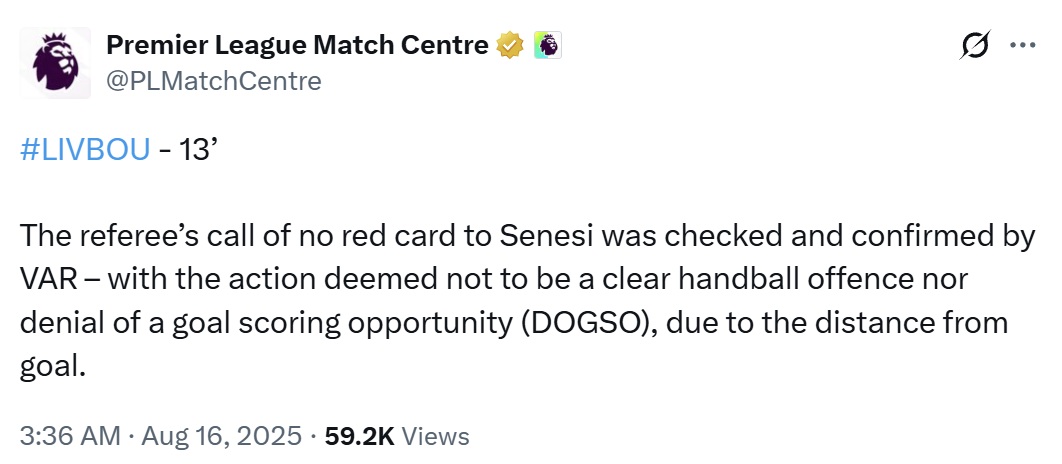Click the word handball in the post
Viewport: 1062px width, 464px height.
point(717,279)
